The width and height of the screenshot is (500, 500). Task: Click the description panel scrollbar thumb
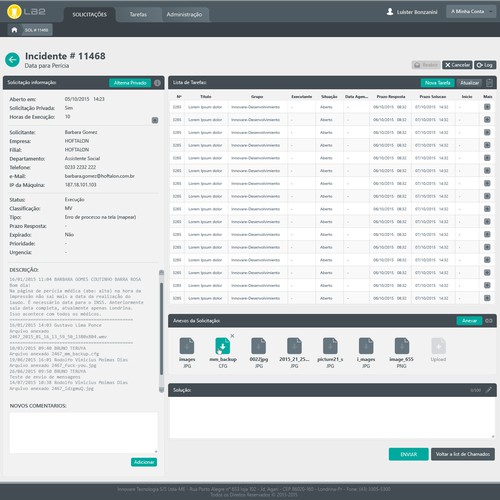[162, 328]
